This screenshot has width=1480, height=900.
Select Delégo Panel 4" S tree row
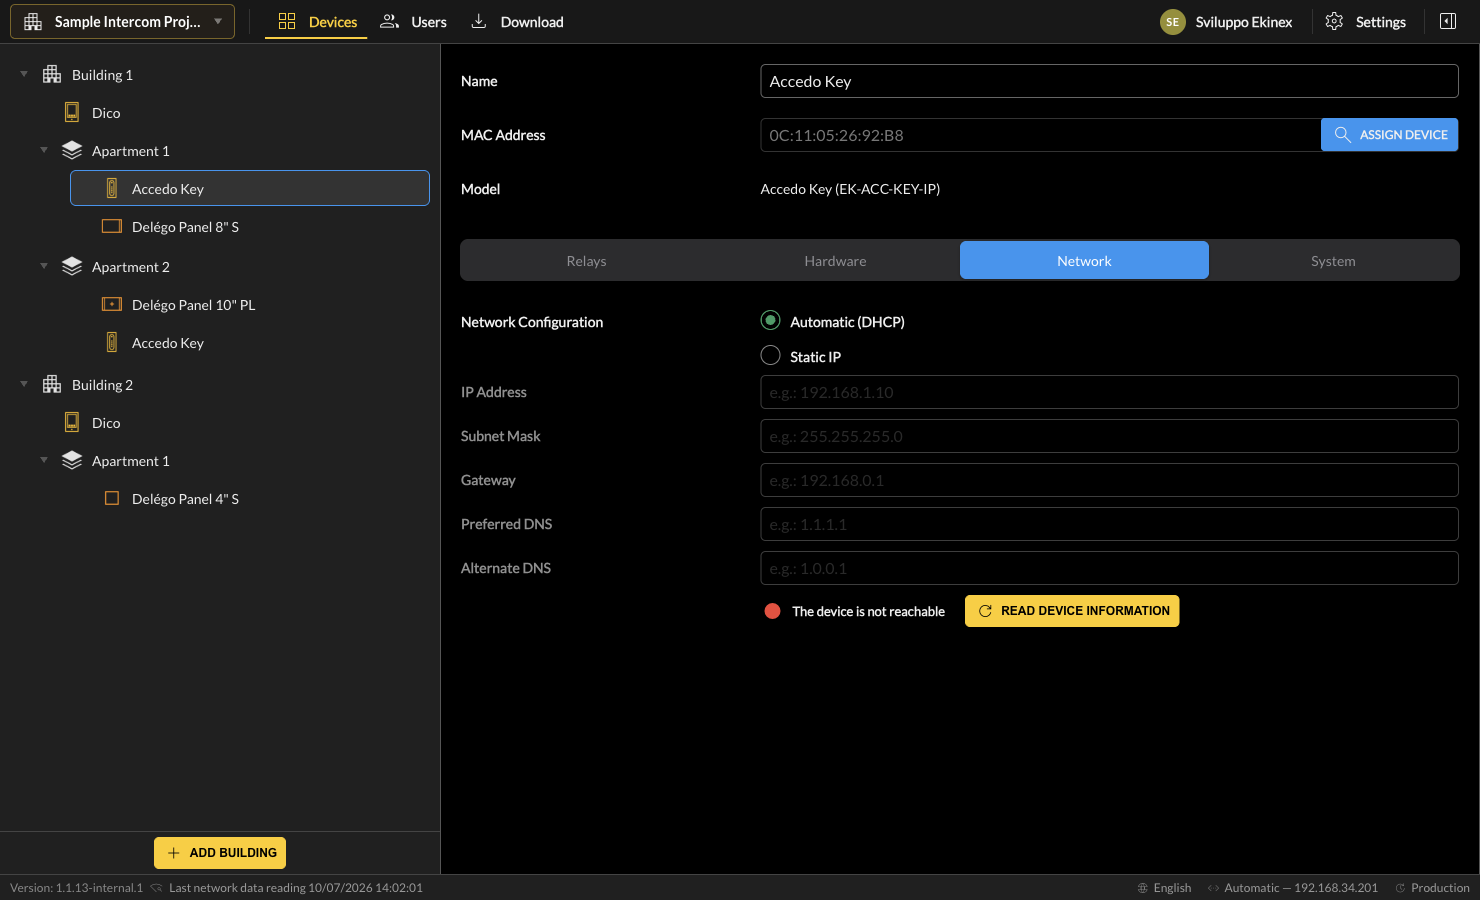pos(250,499)
